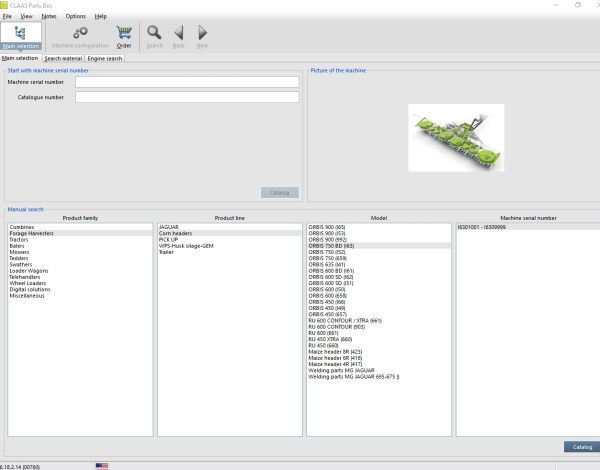Screen dimensions: 600x470
Task: Go Back using the left arrow icon
Action: [x=178, y=33]
